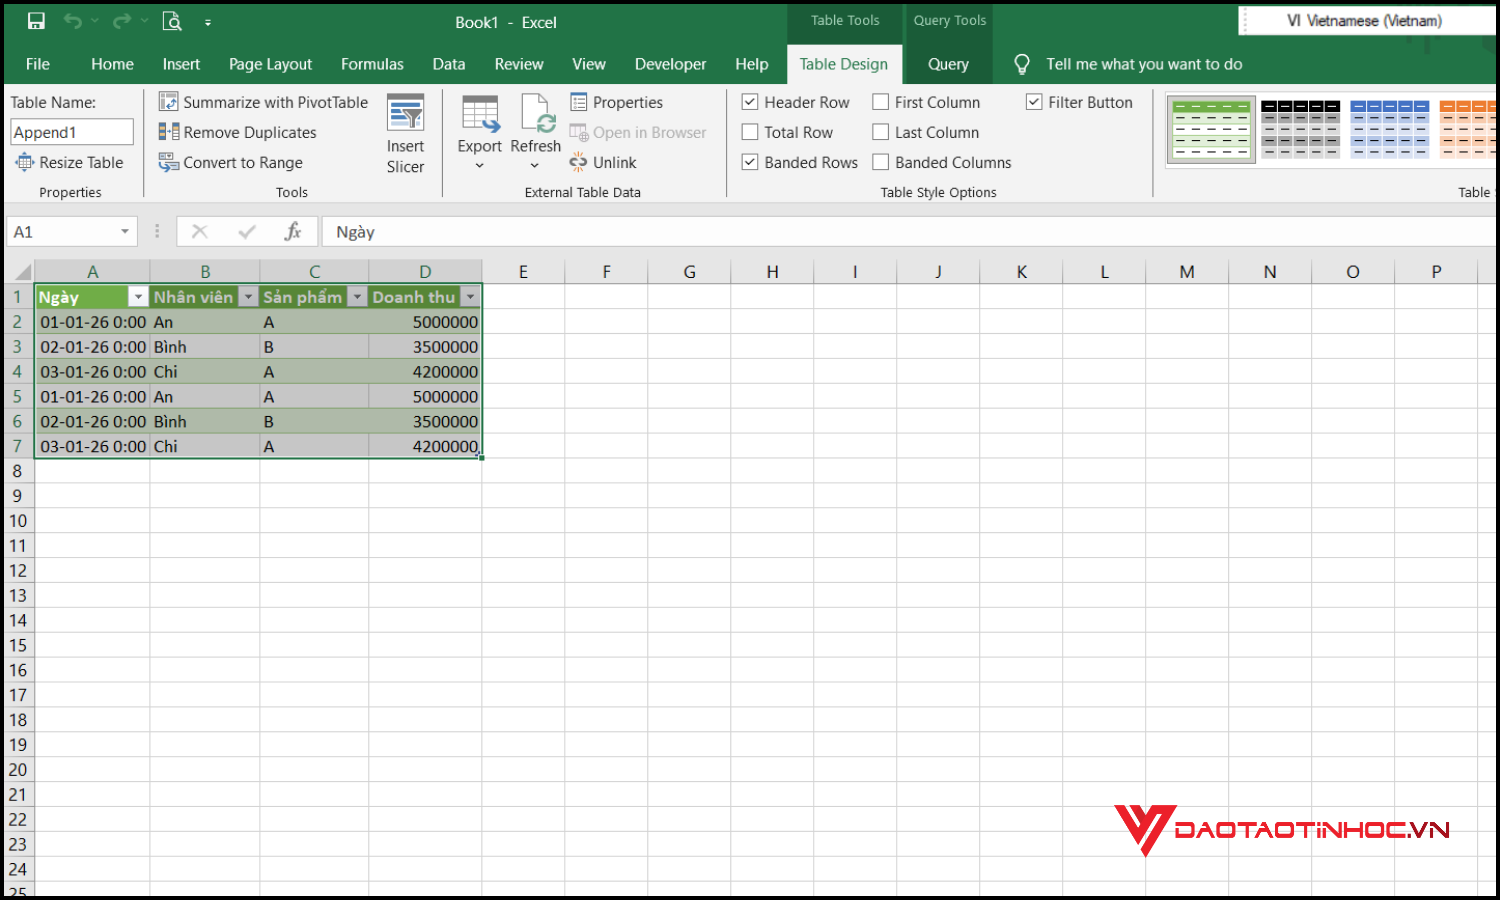Check the First Column option
Screen dimensions: 1500x900
880,101
